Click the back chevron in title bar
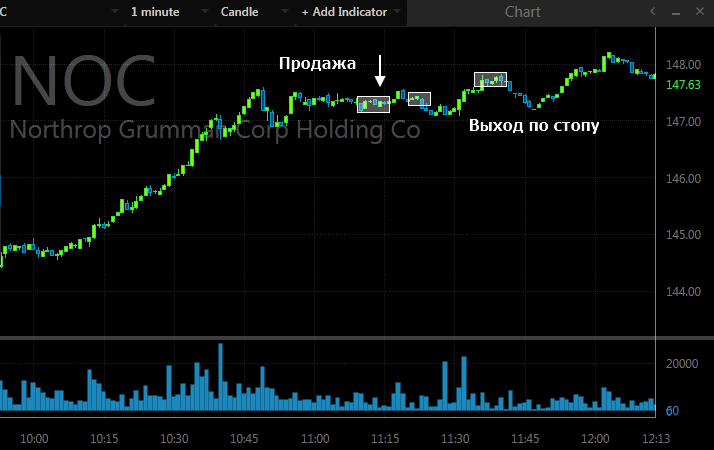Viewport: 714px width, 450px height. click(x=653, y=11)
